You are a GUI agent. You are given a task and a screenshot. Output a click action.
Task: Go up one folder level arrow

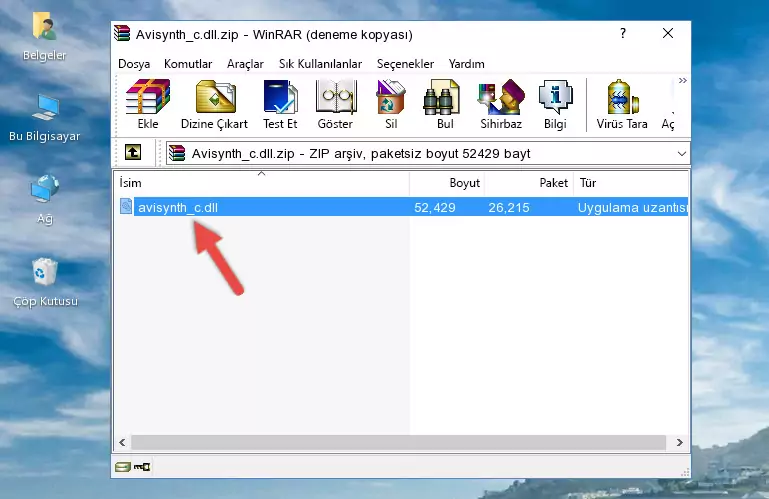pyautogui.click(x=133, y=152)
